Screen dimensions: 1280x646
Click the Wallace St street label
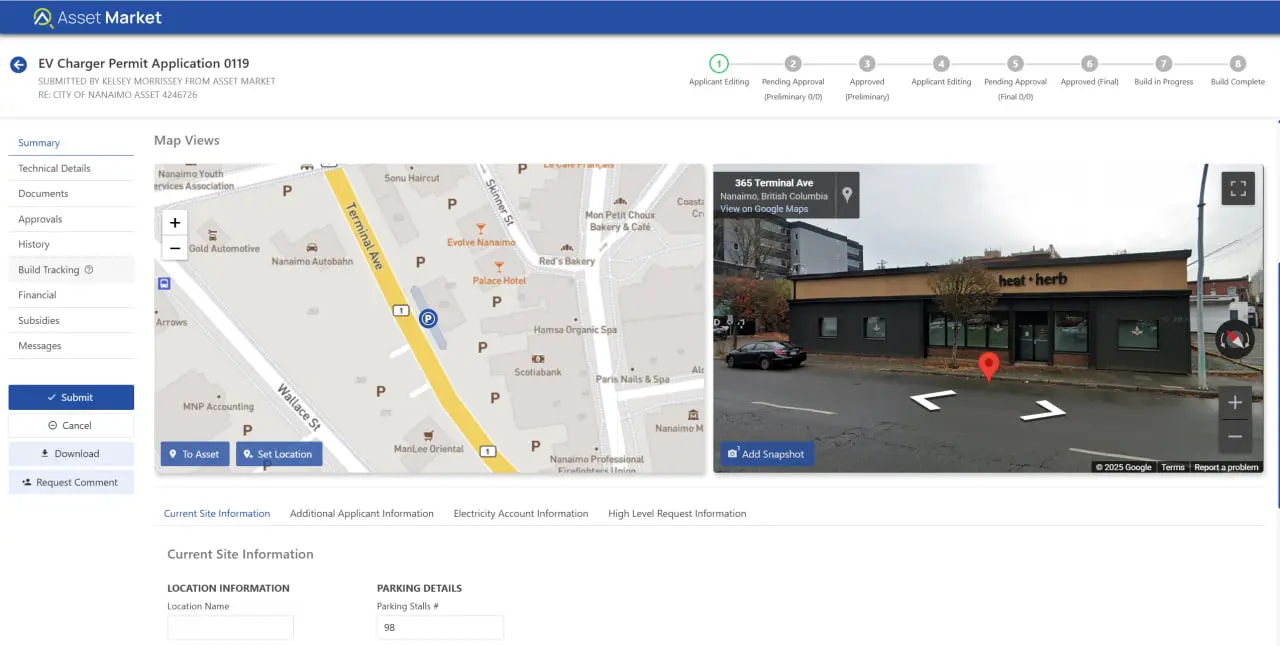click(298, 407)
